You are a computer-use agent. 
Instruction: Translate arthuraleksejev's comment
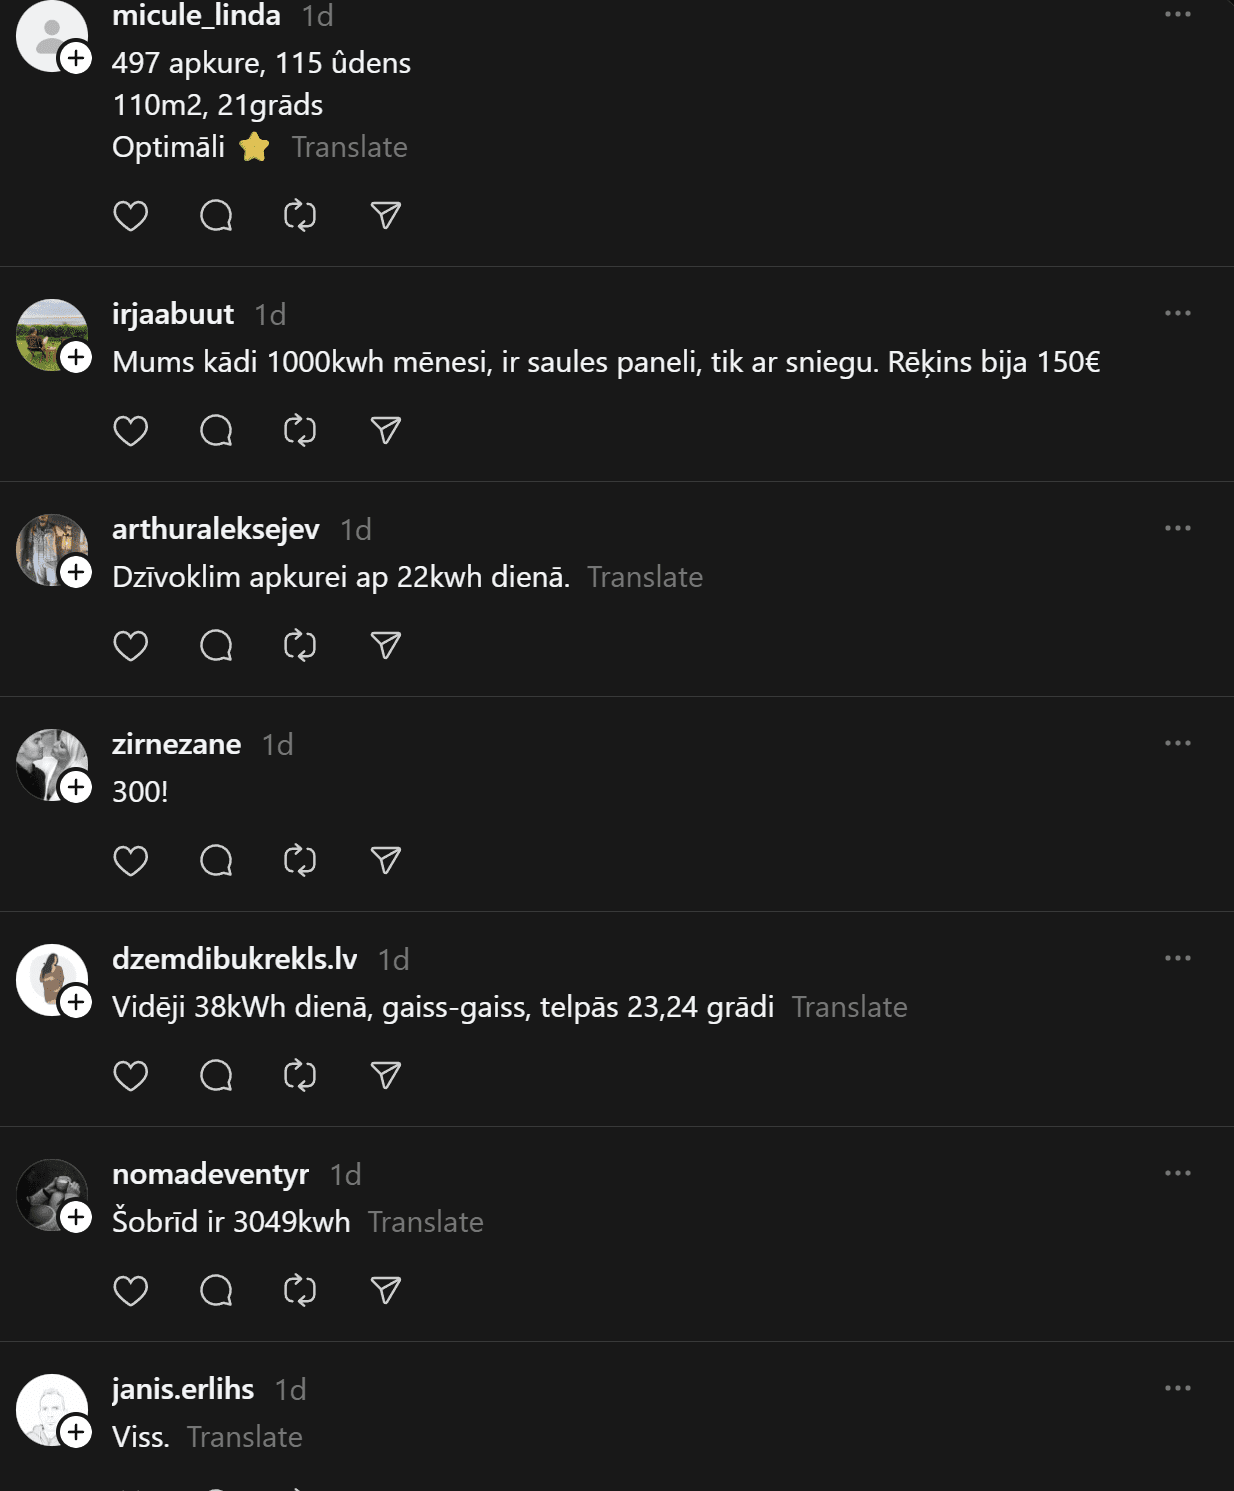[645, 577]
